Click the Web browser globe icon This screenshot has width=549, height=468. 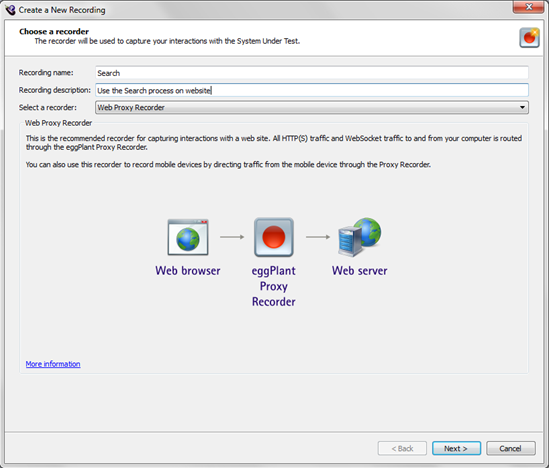point(188,237)
